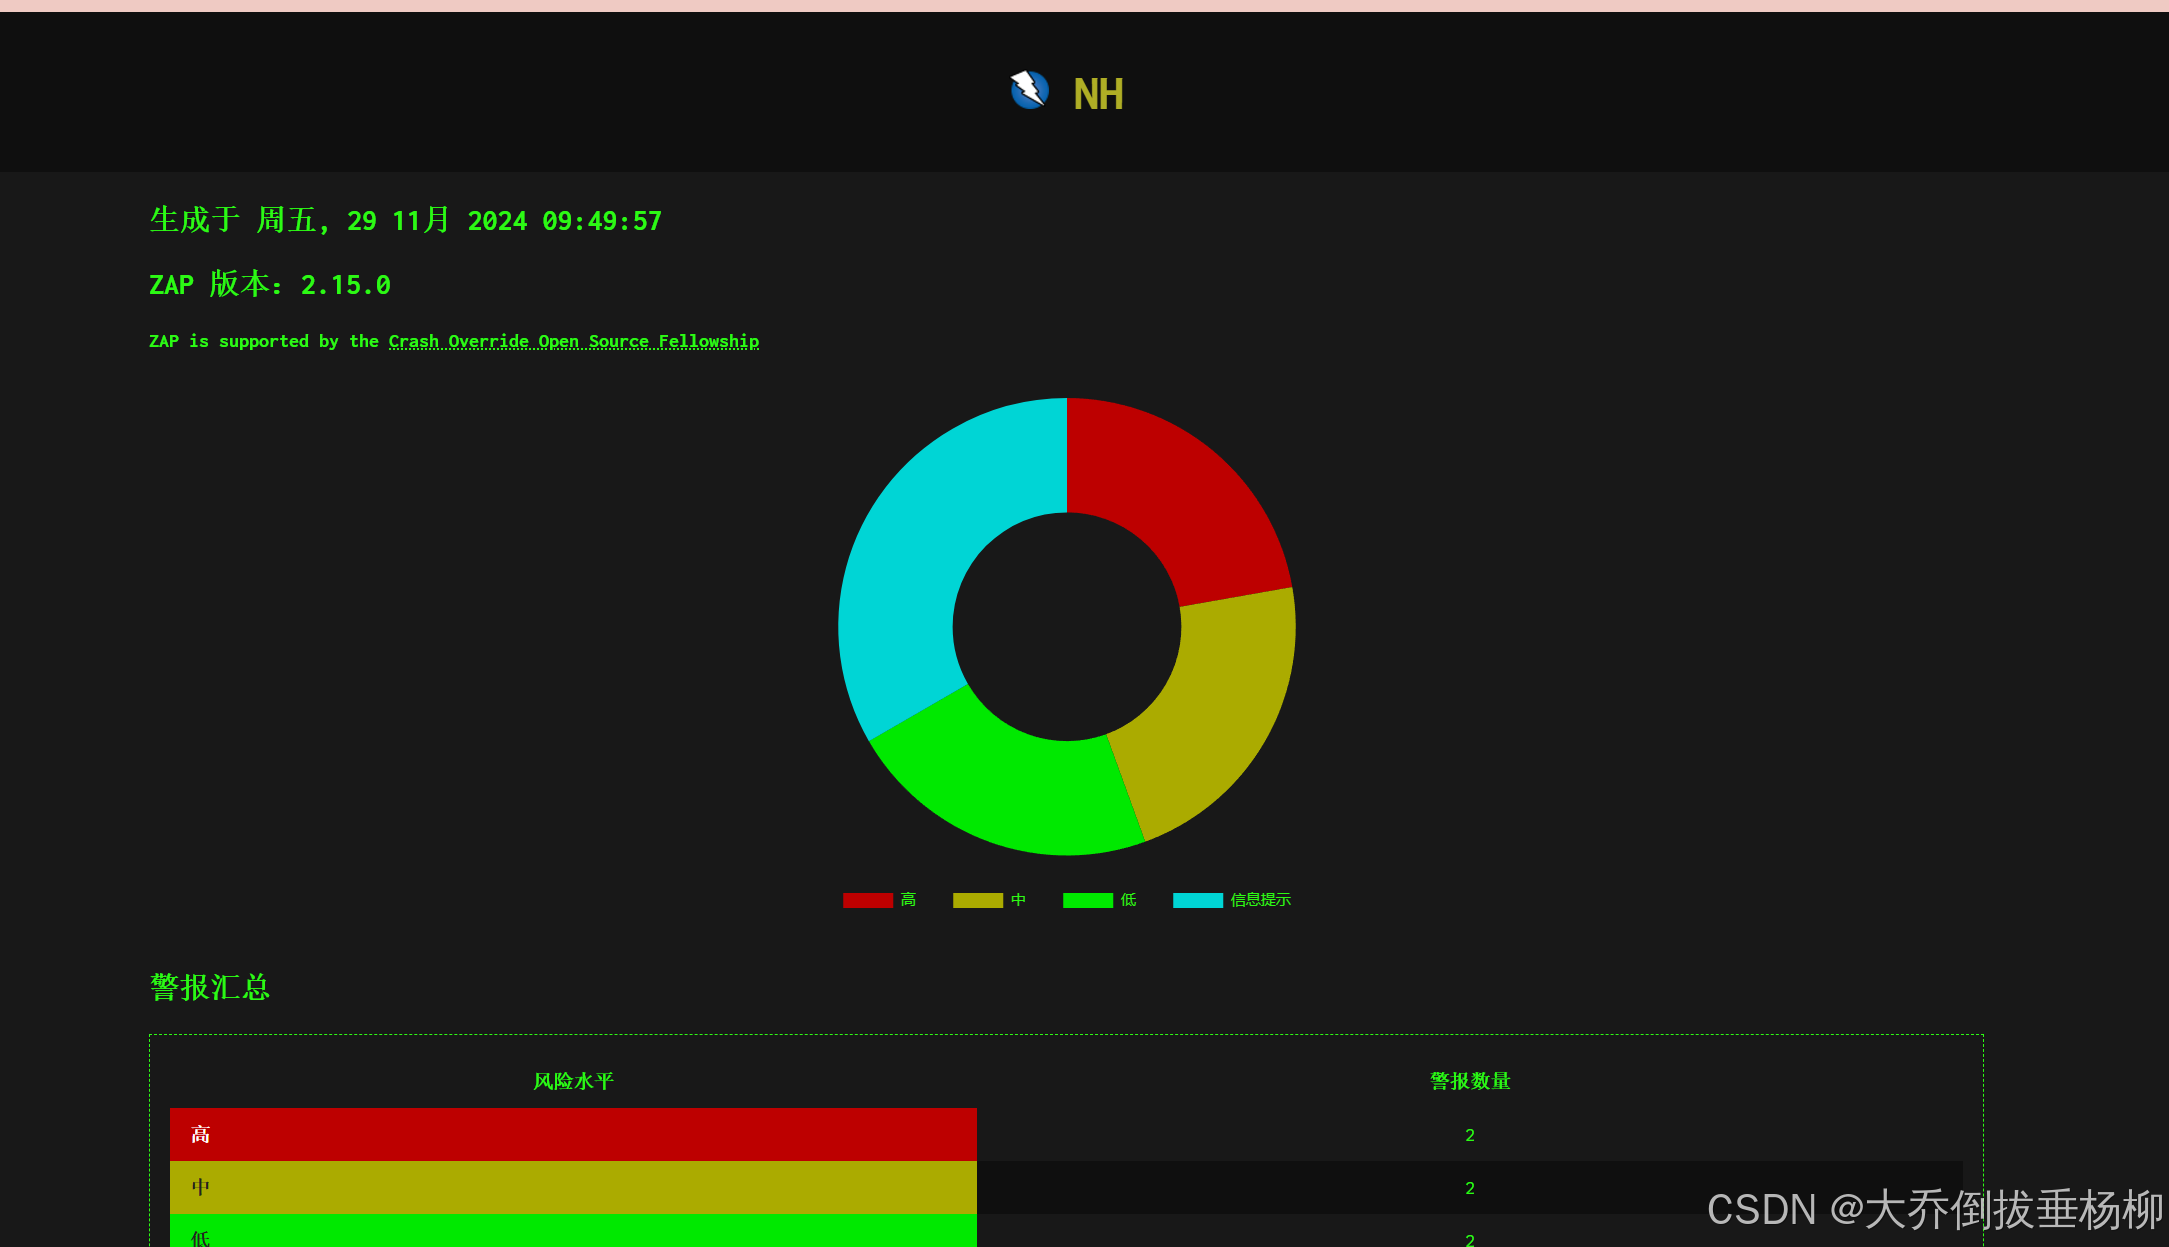Viewport: 2169px width, 1247px height.
Task: Toggle the olive 中 legend swatch
Action: 977,900
